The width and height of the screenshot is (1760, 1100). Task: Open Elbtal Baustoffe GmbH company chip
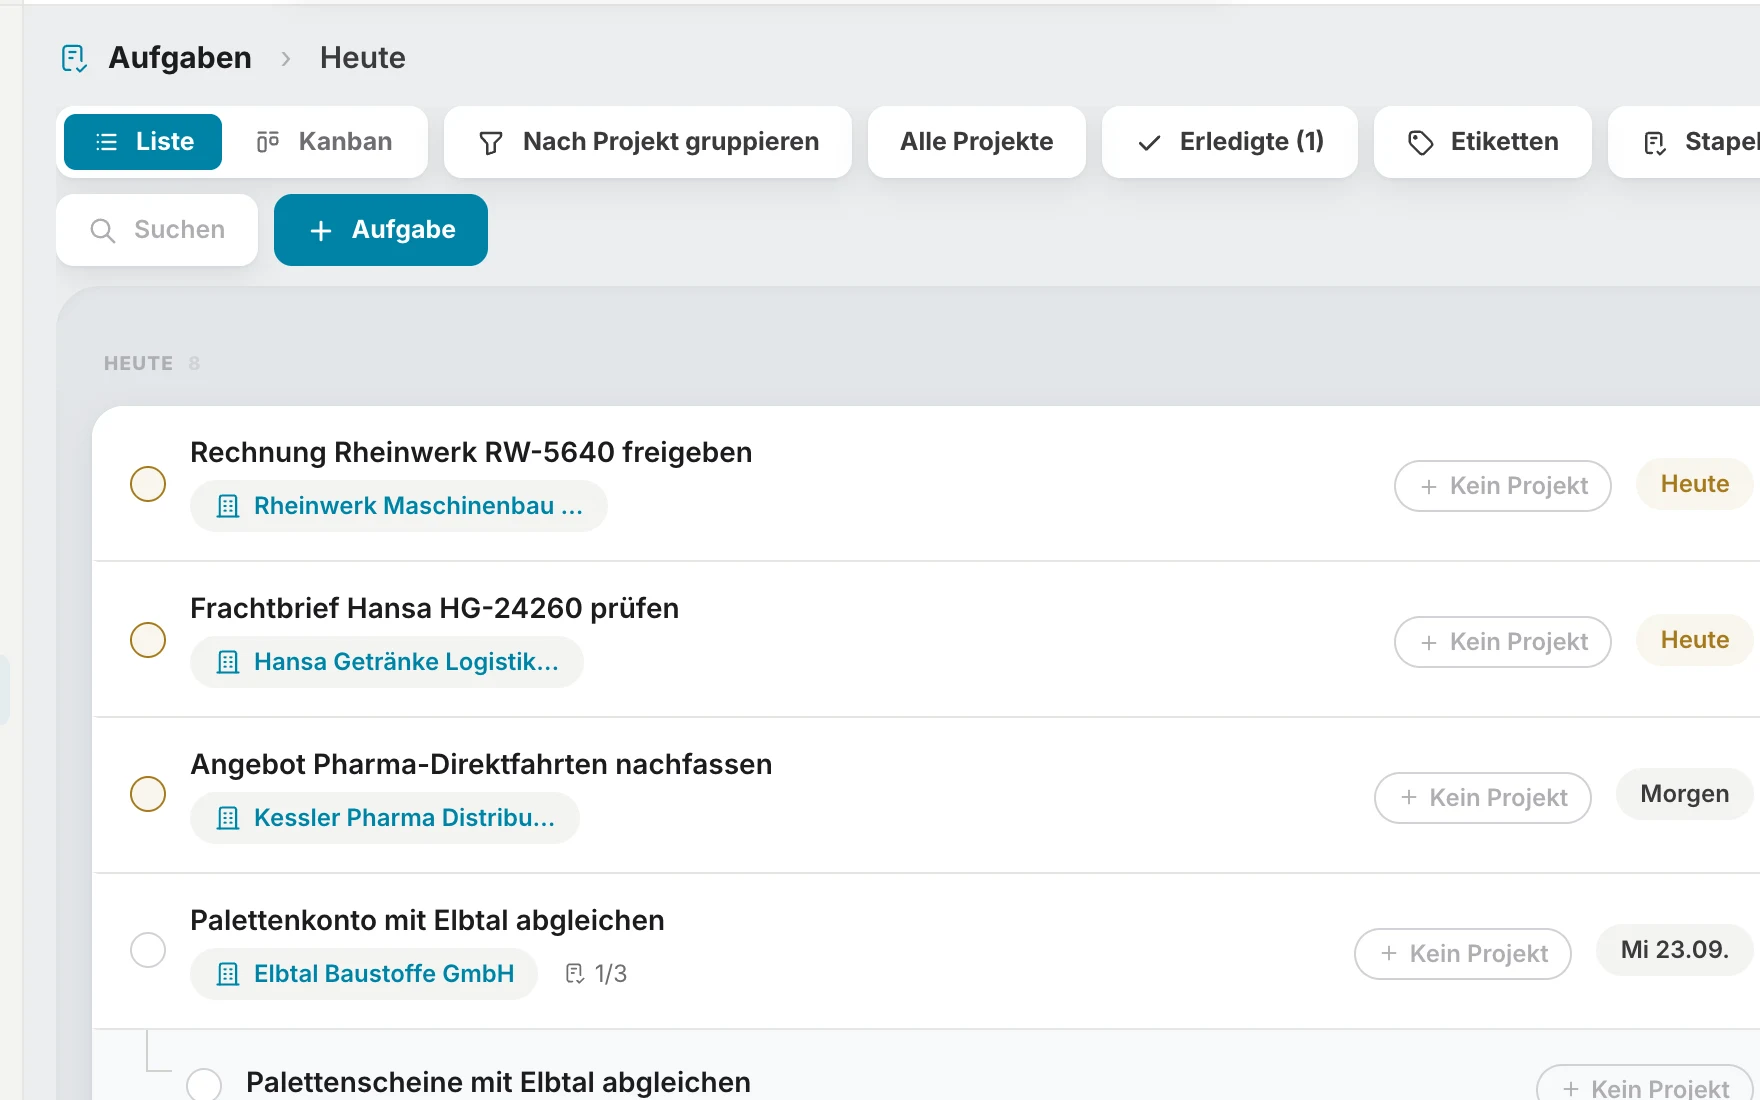pyautogui.click(x=364, y=974)
